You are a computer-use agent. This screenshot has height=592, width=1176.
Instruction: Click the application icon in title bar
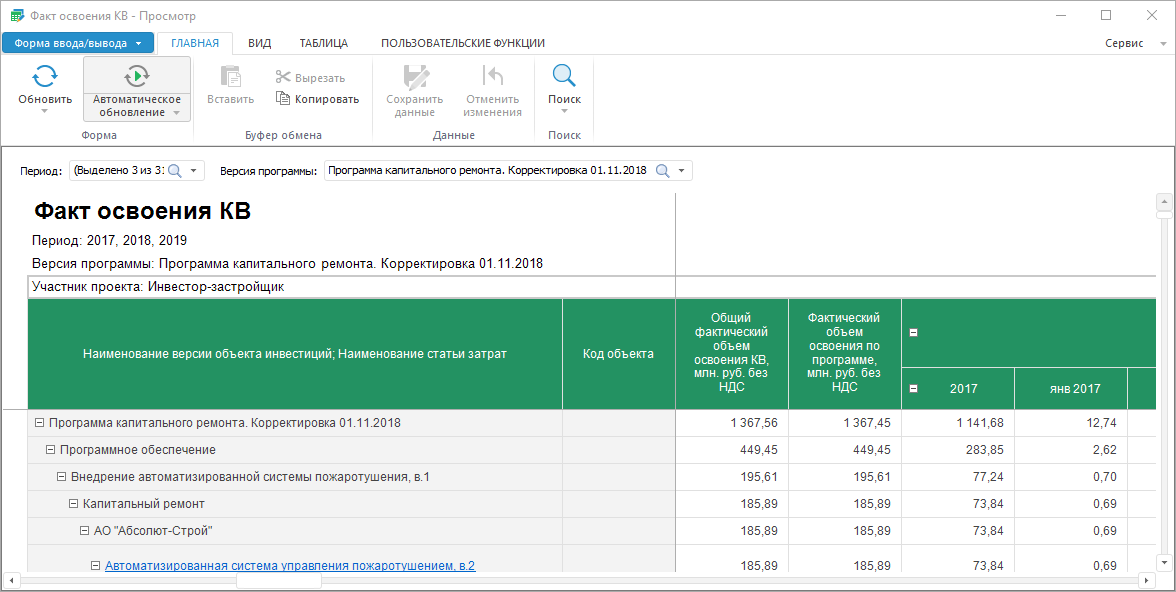point(15,16)
